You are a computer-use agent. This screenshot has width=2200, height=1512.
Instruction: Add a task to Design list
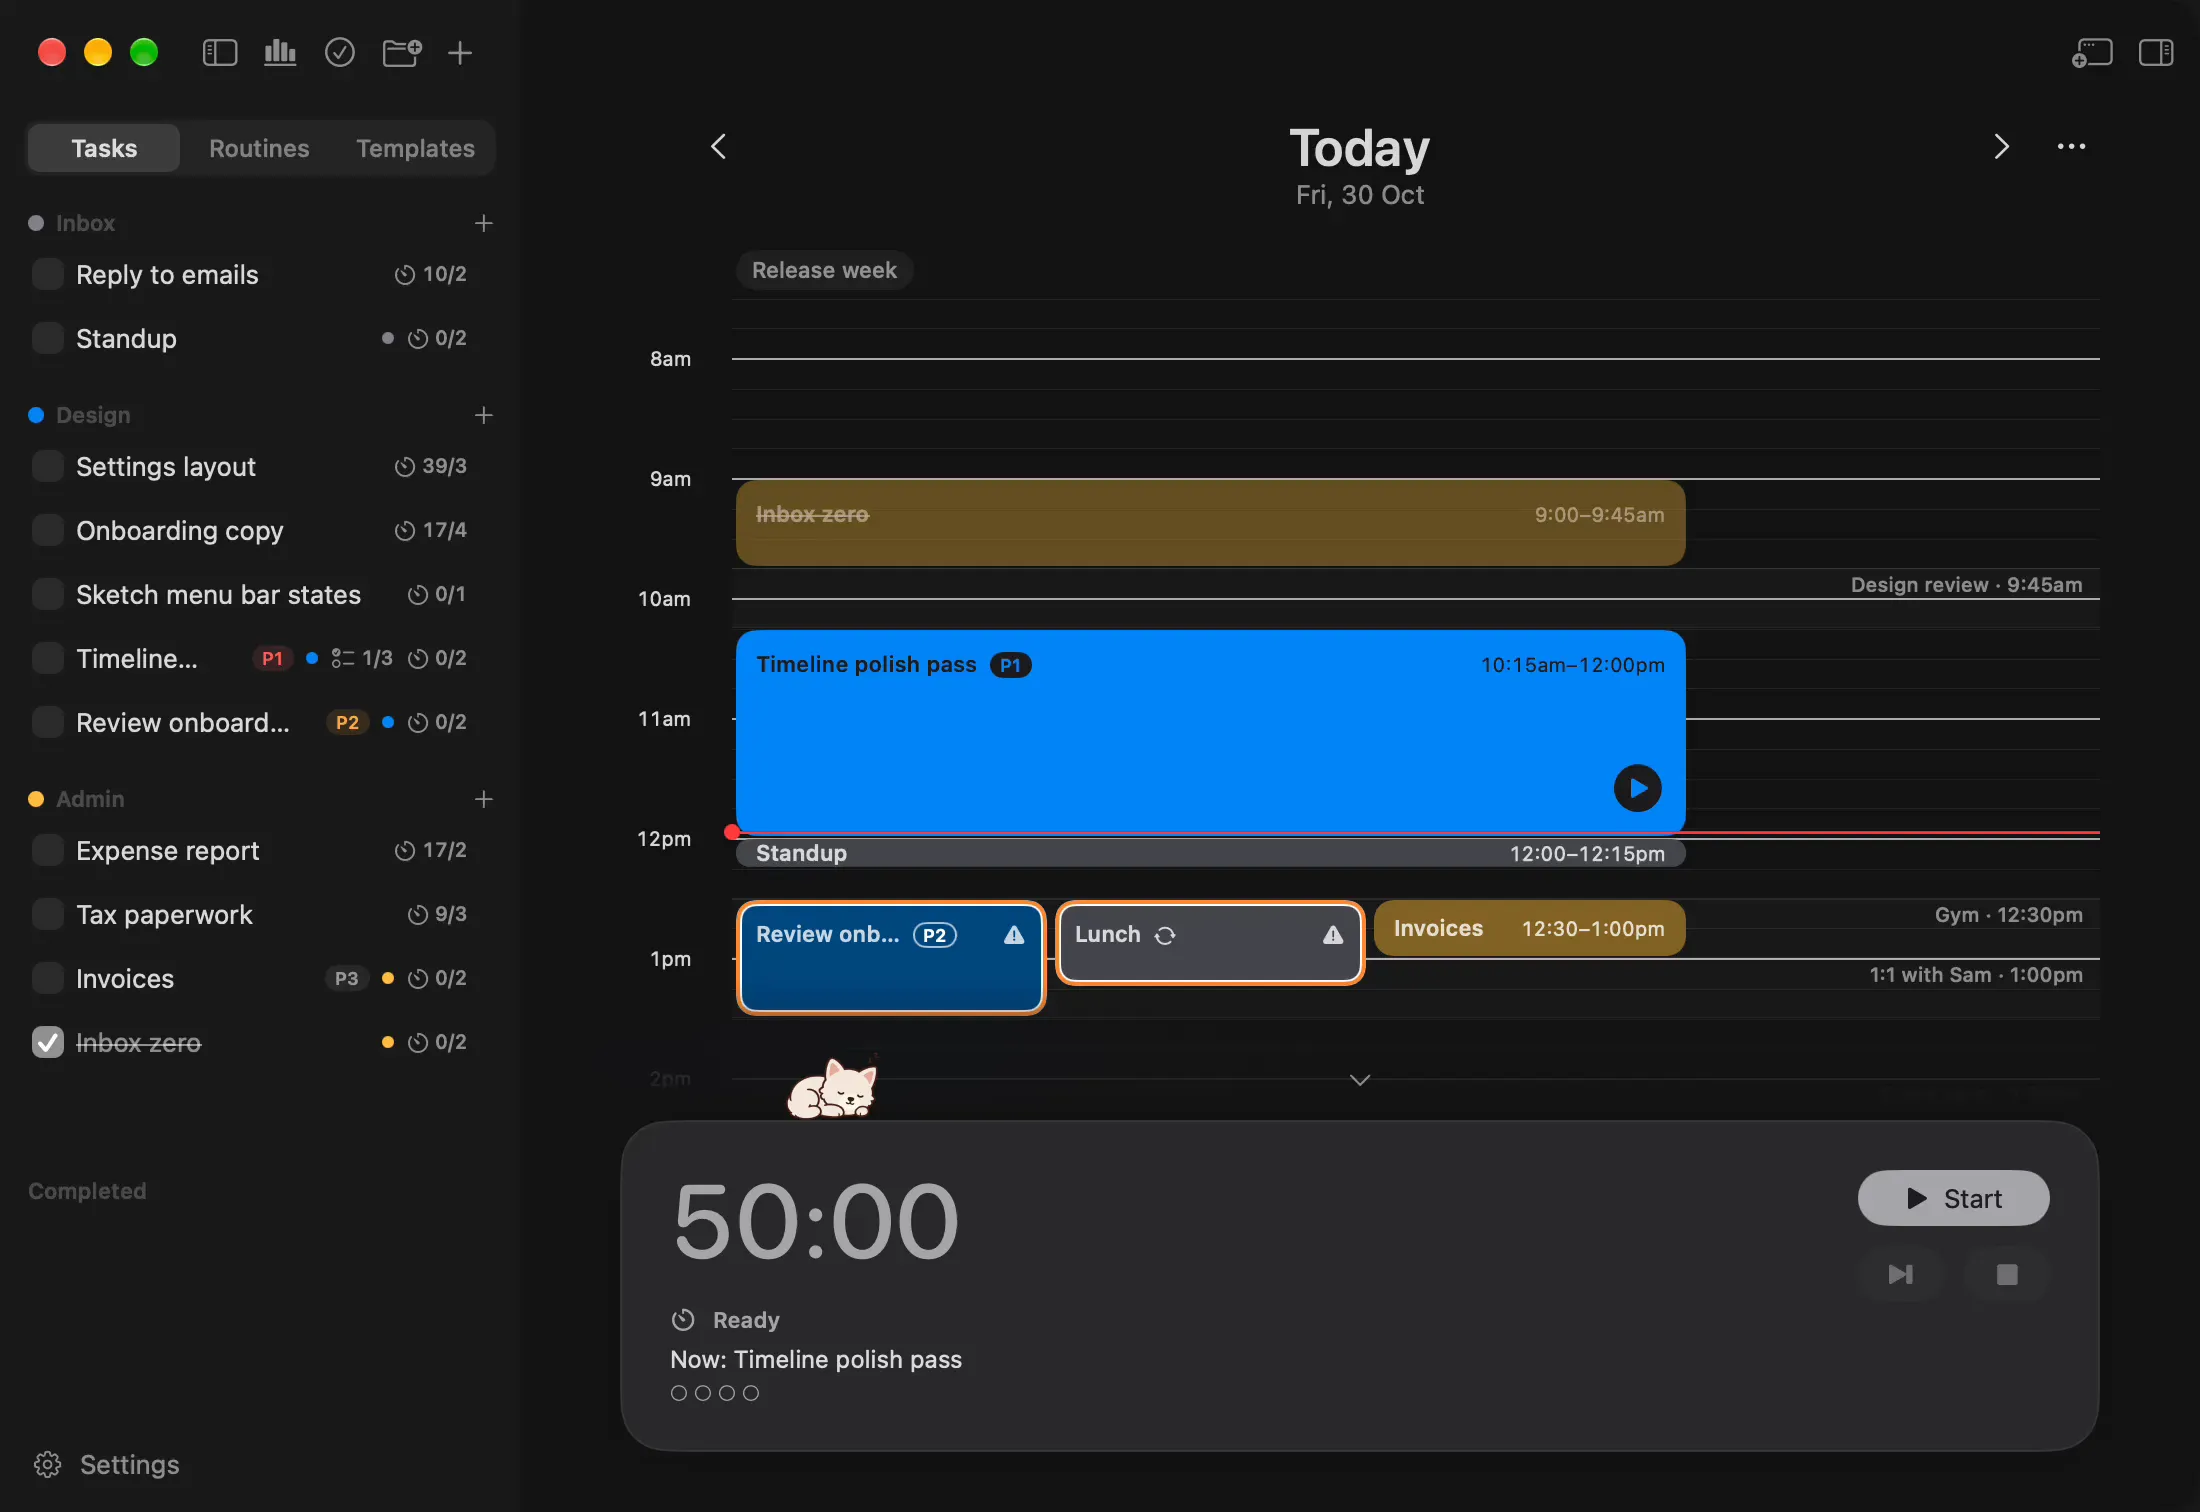click(x=484, y=415)
